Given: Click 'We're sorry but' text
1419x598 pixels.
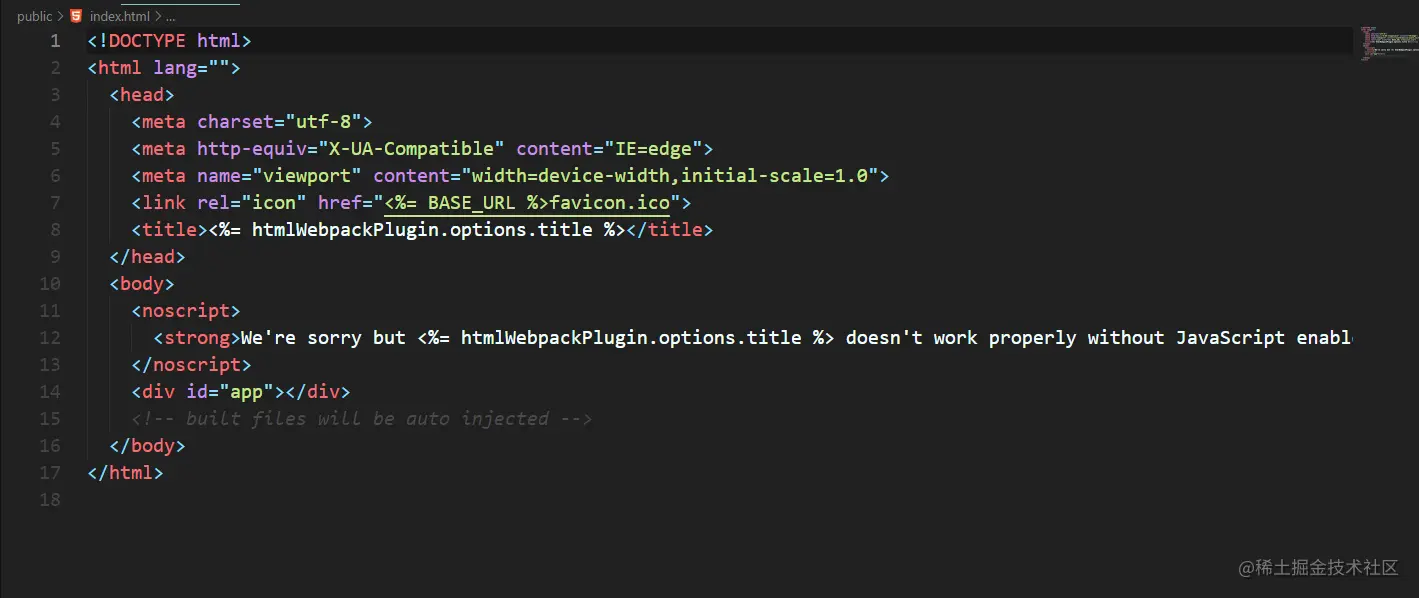Looking at the screenshot, I should (323, 338).
